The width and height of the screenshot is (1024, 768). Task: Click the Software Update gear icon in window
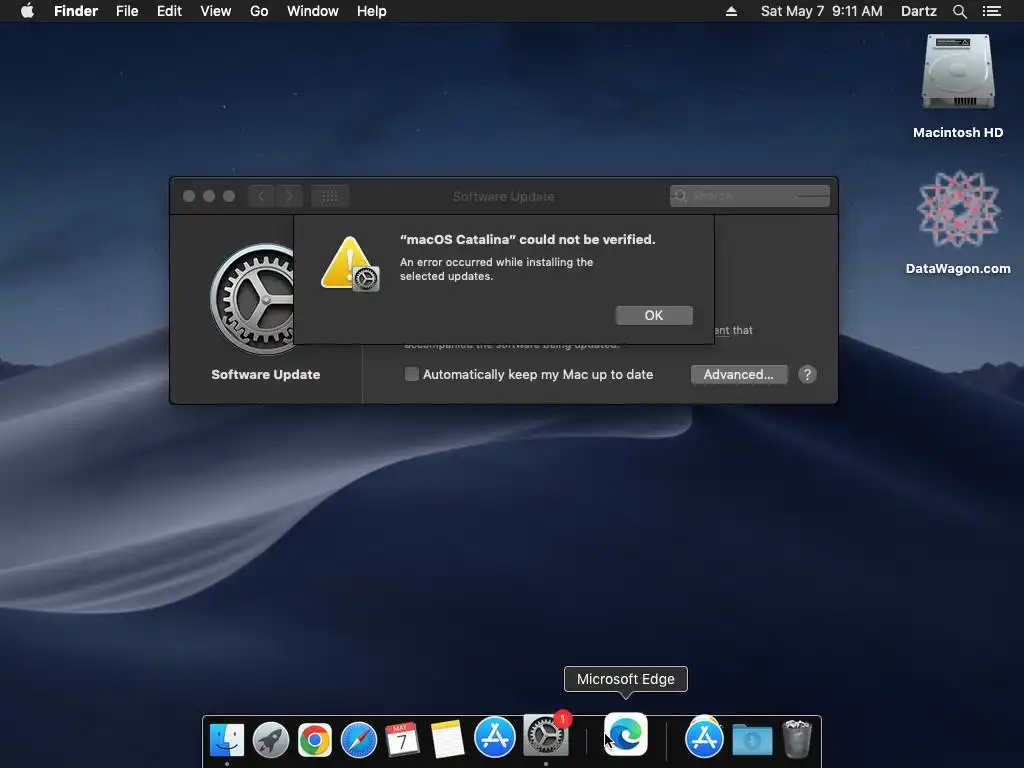click(253, 299)
